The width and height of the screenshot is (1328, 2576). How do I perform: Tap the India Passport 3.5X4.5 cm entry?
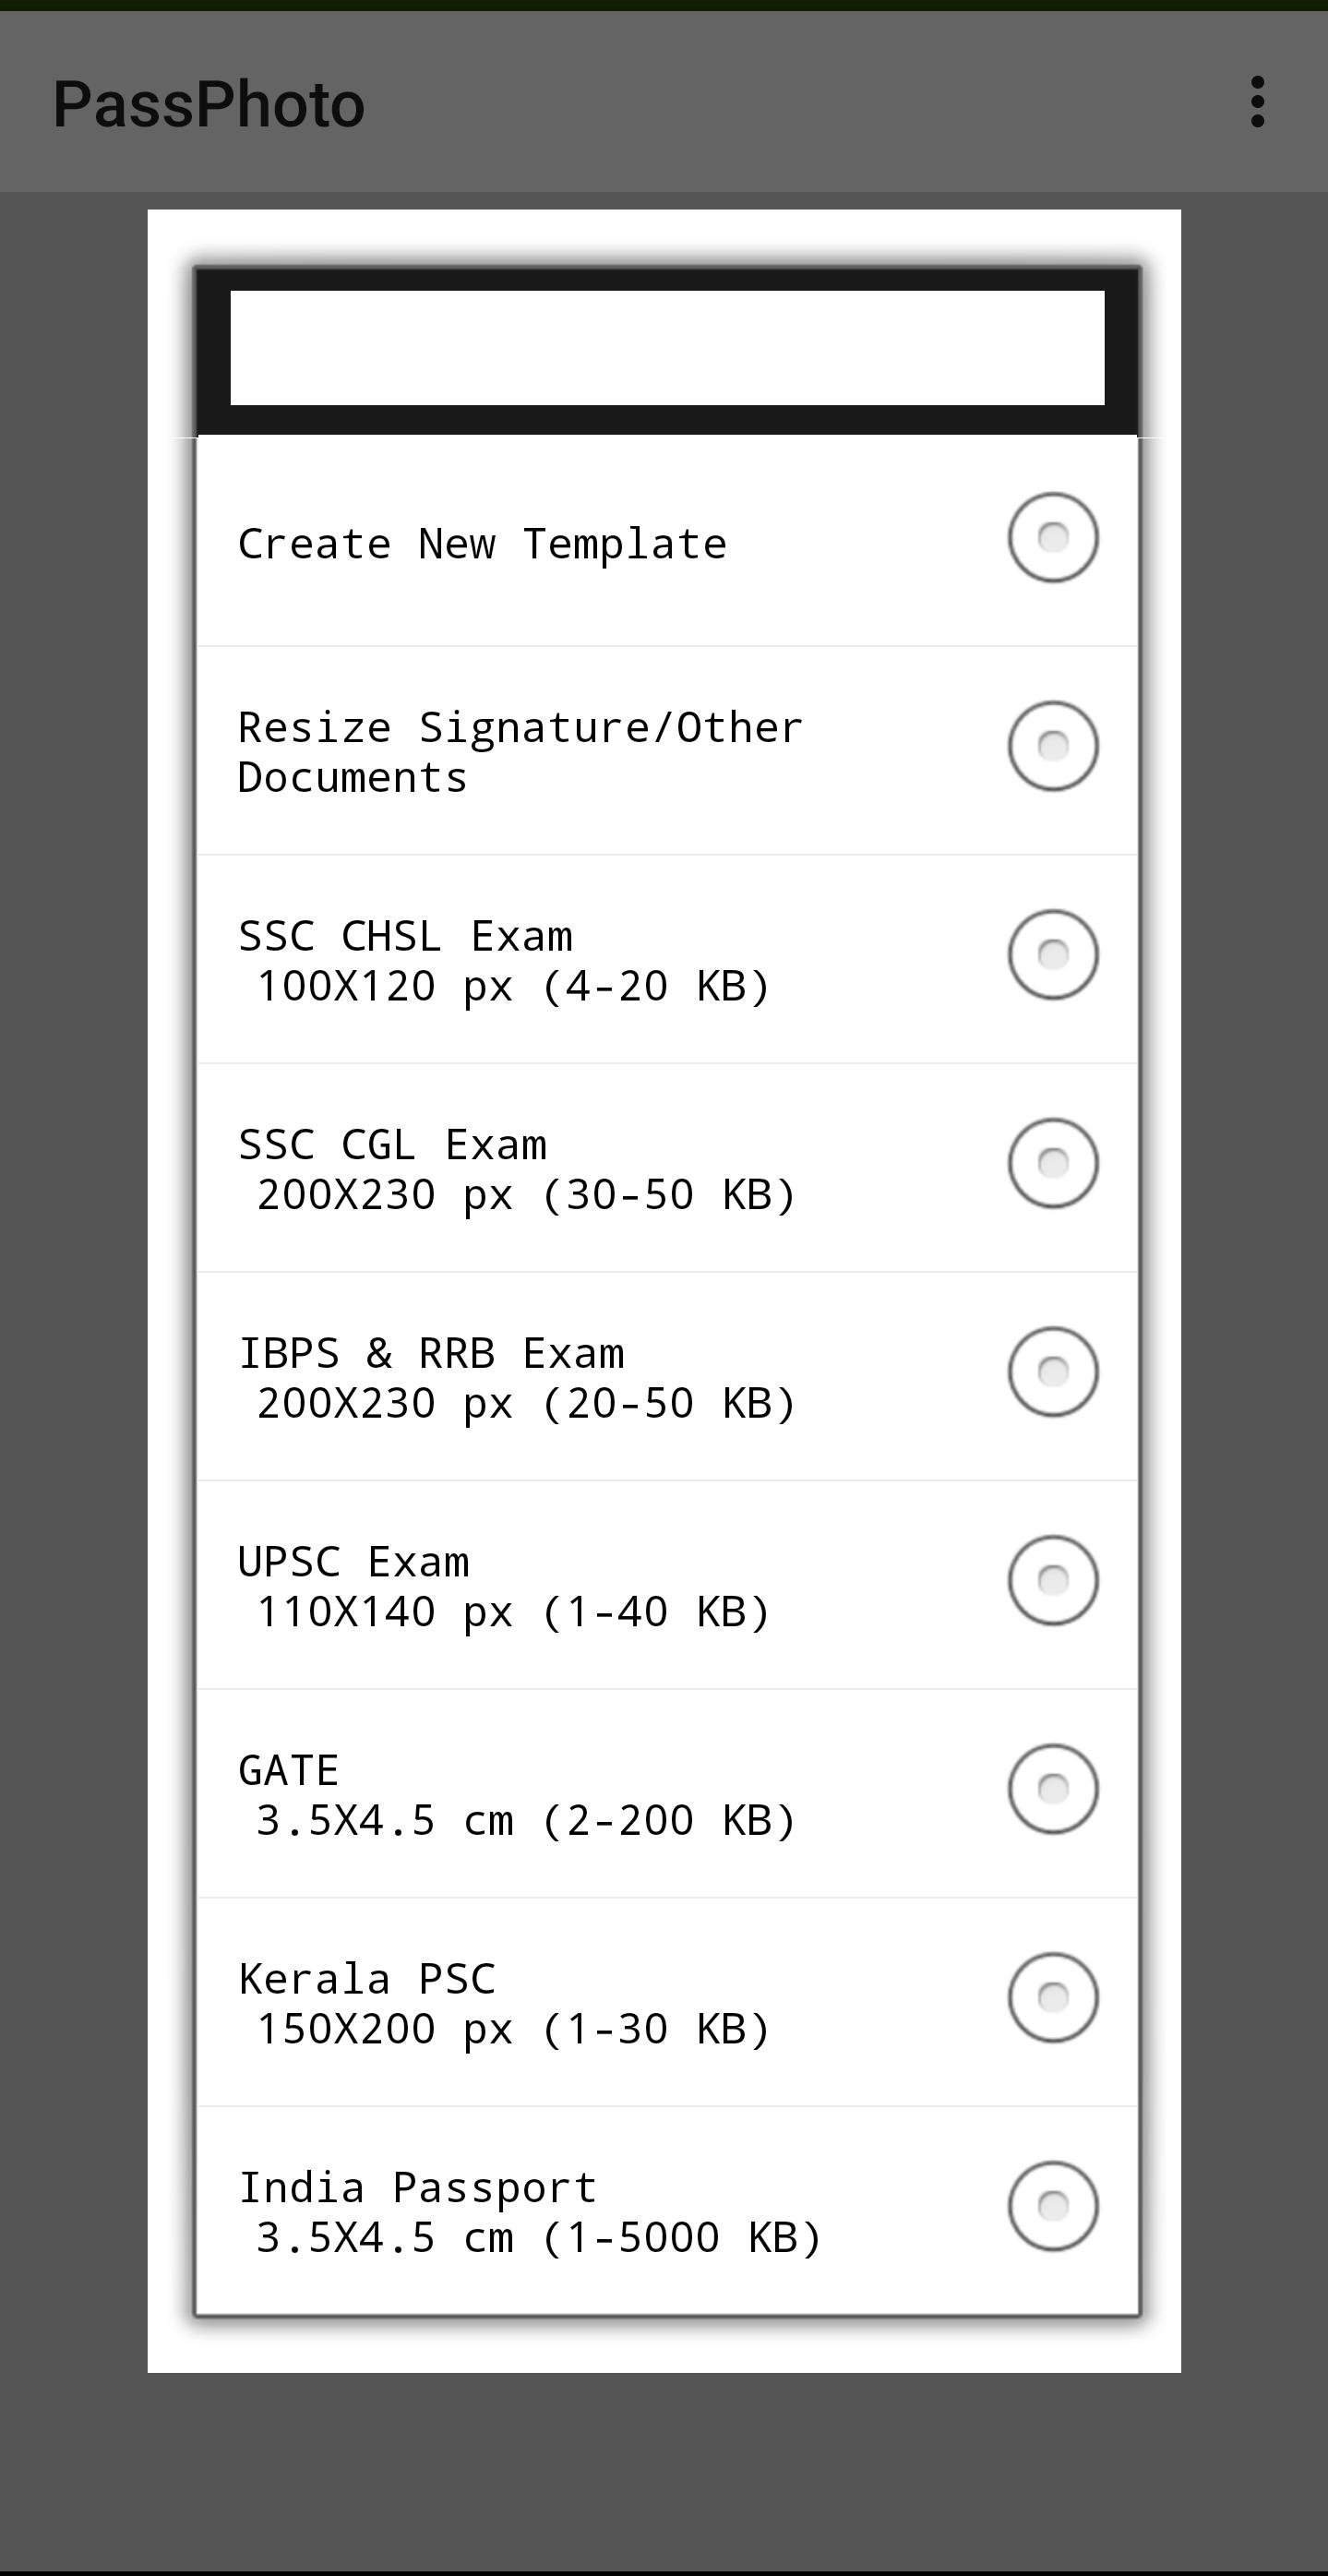[529, 2213]
